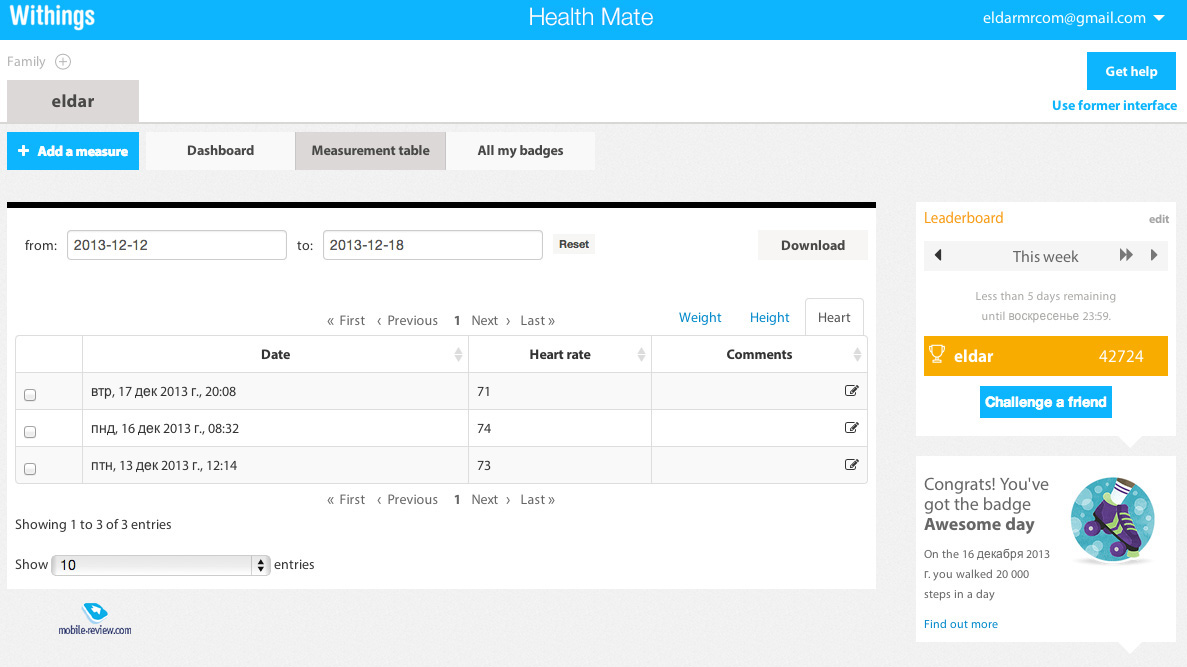Click the date пнд, 16 дек 2013 г., 08:32
This screenshot has width=1187, height=667.
(x=165, y=429)
